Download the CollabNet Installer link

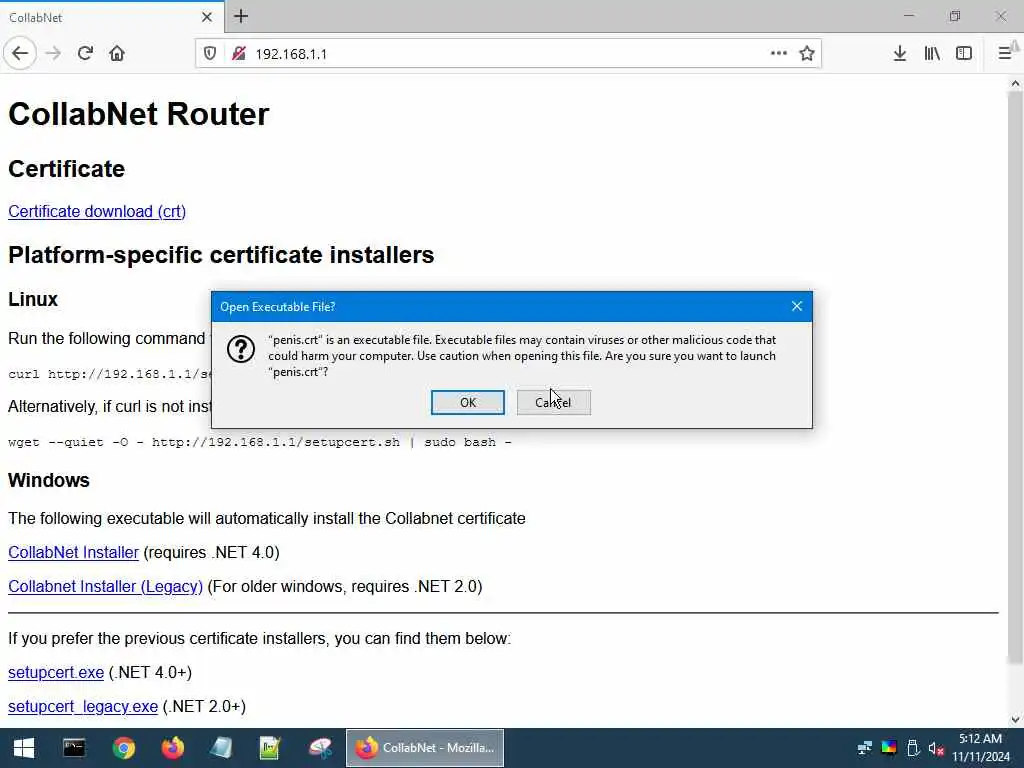73,552
